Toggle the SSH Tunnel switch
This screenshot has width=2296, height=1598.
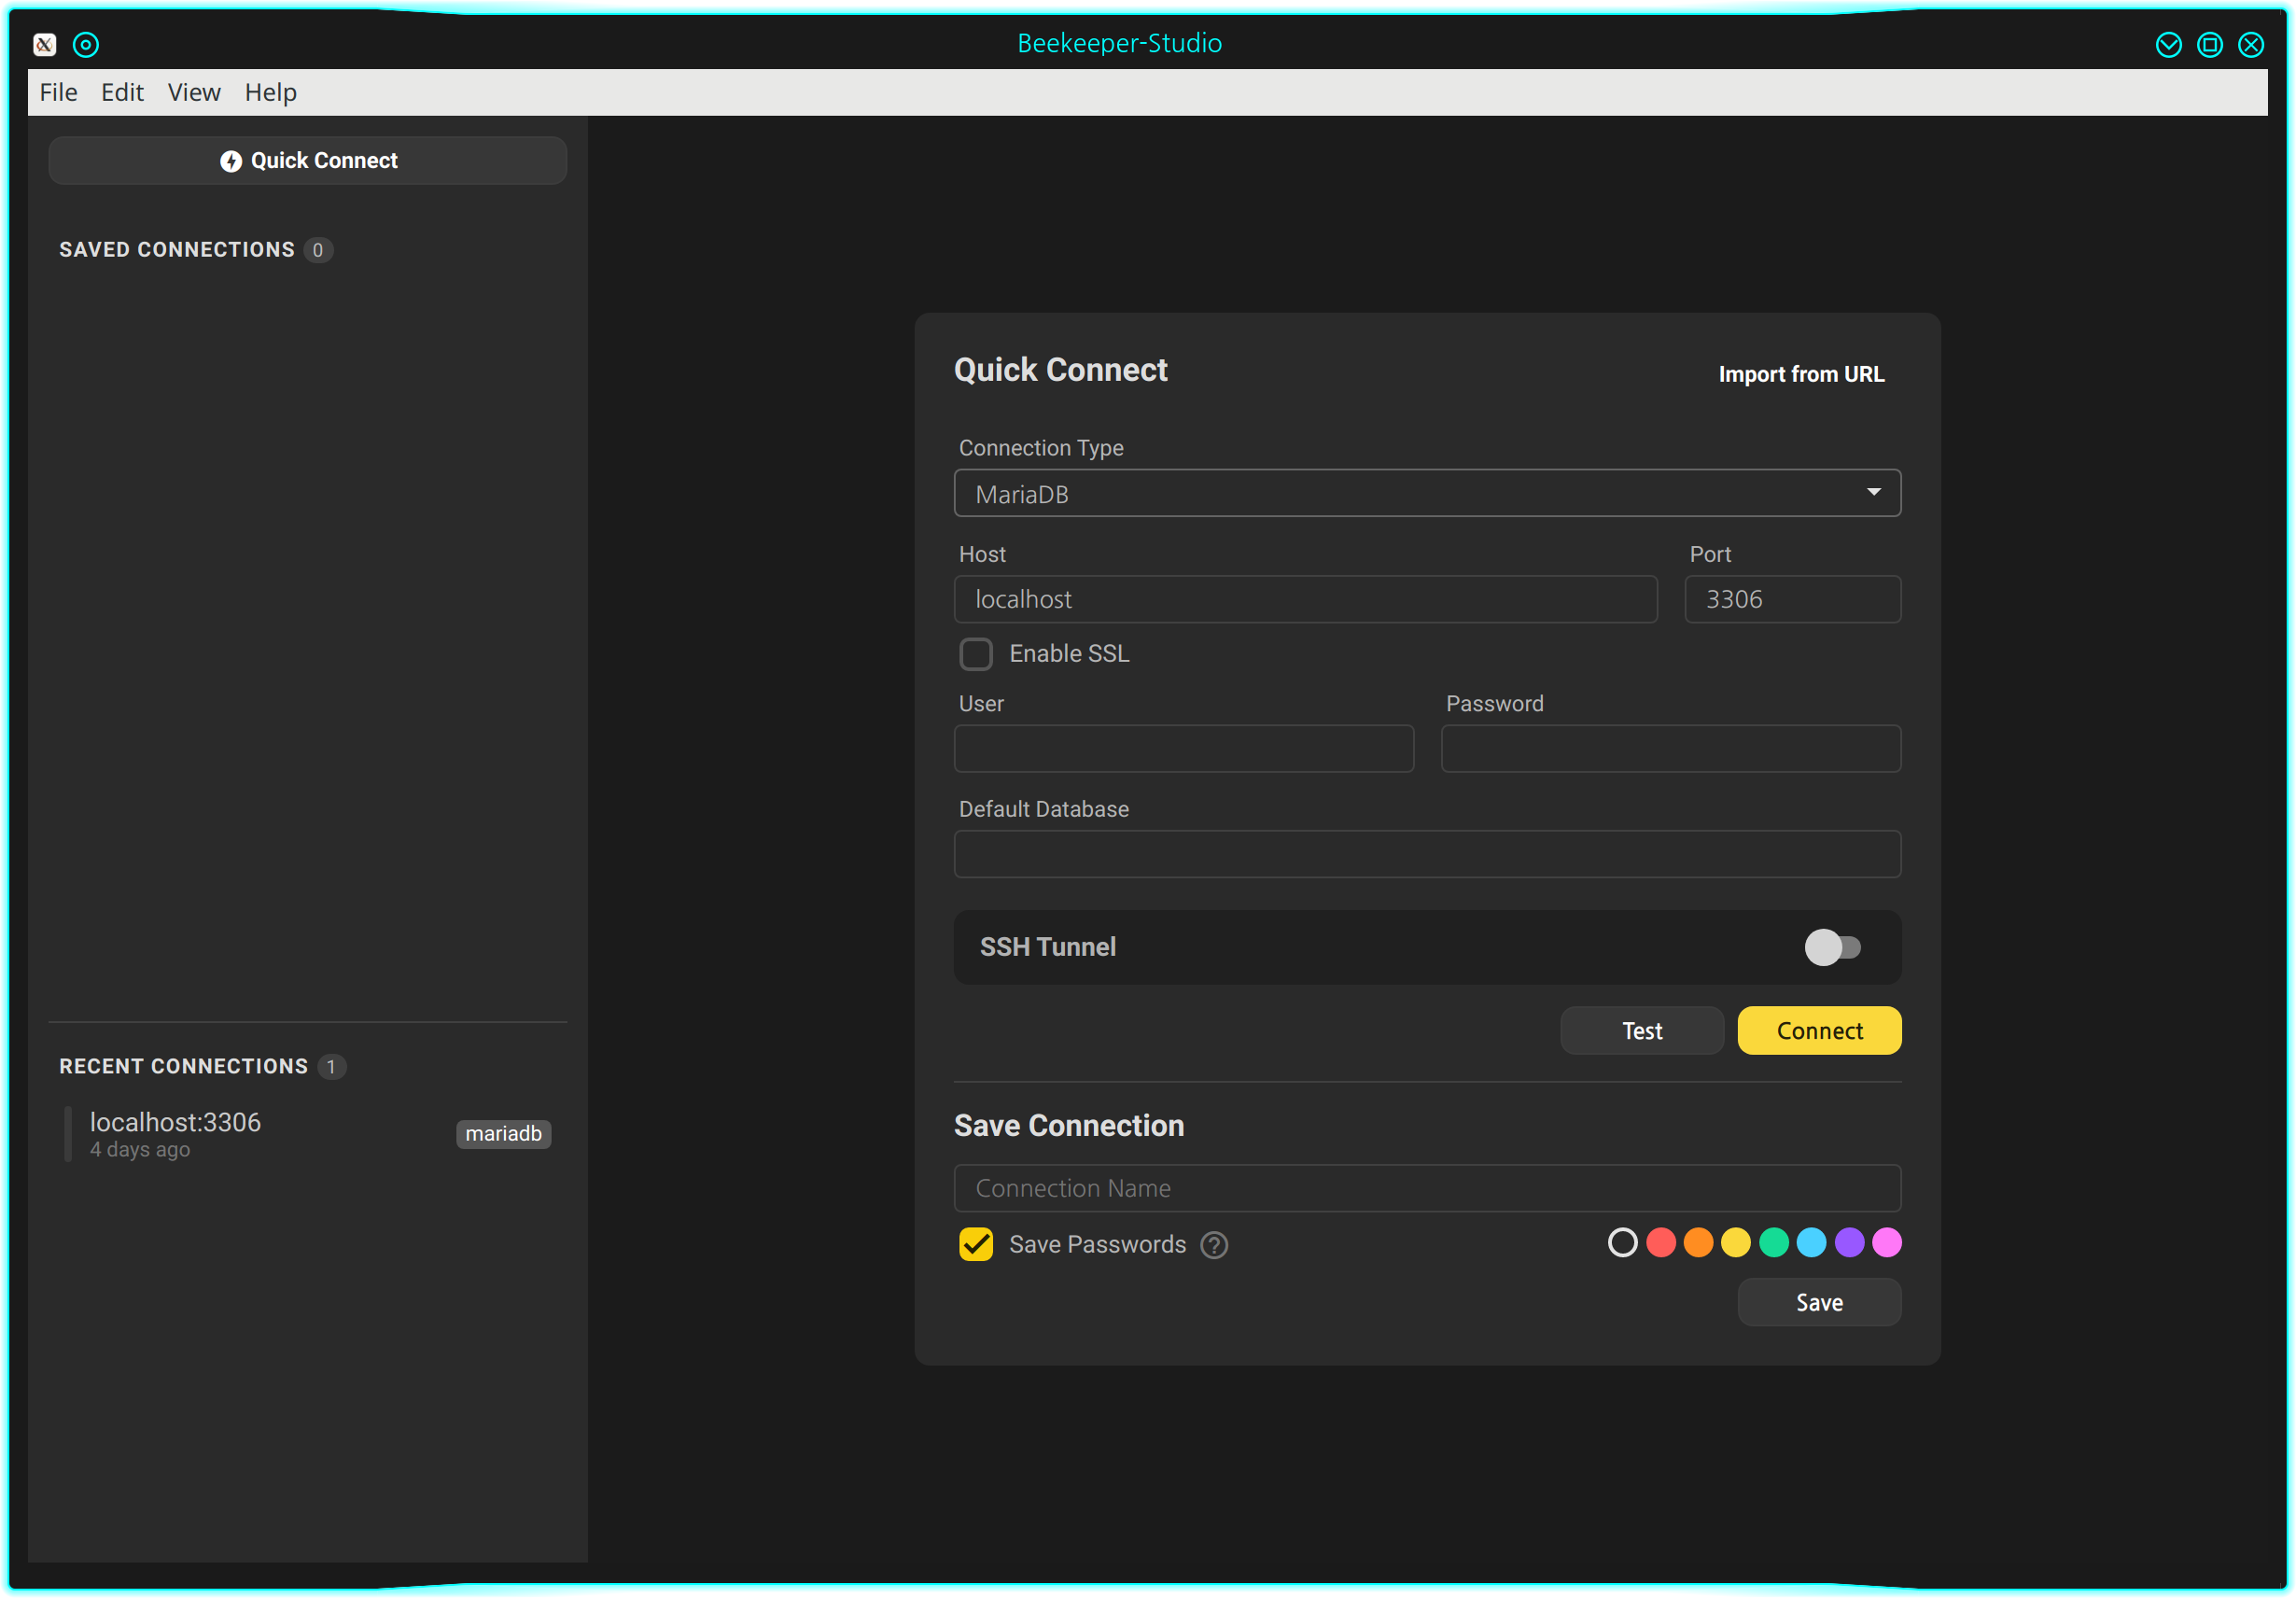pyautogui.click(x=1832, y=947)
